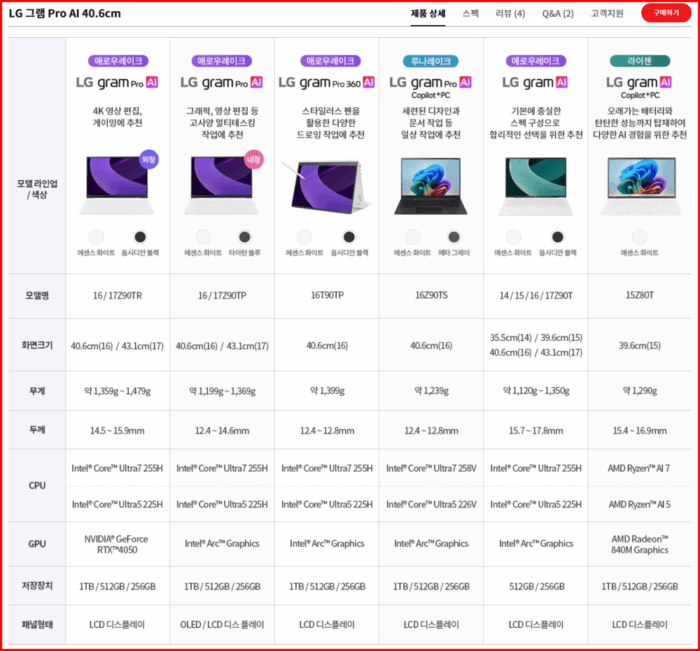Click the 모델 라인업 / 색상 row header
The height and width of the screenshot is (651, 700).
pos(37,189)
